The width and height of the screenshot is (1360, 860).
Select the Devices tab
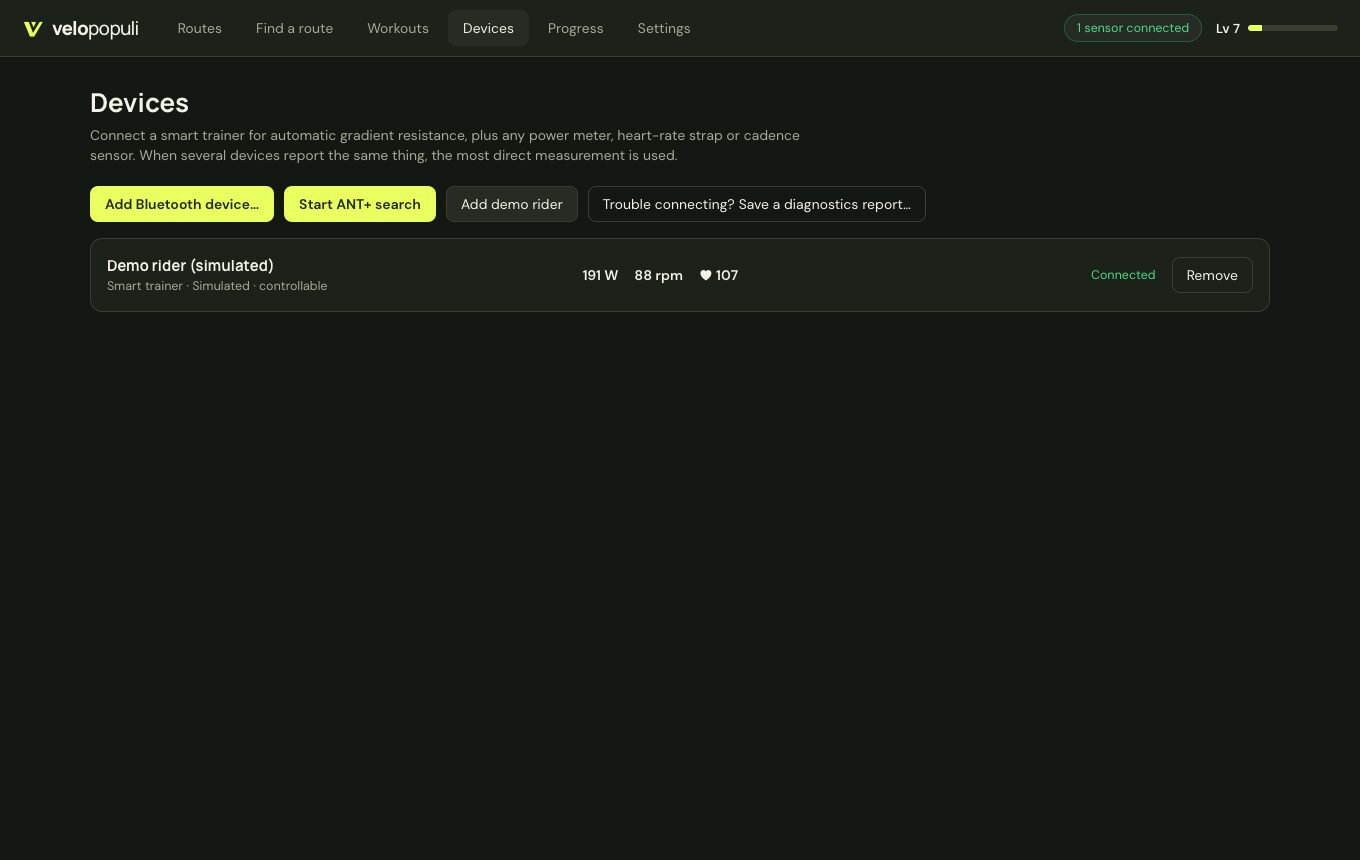[x=488, y=28]
